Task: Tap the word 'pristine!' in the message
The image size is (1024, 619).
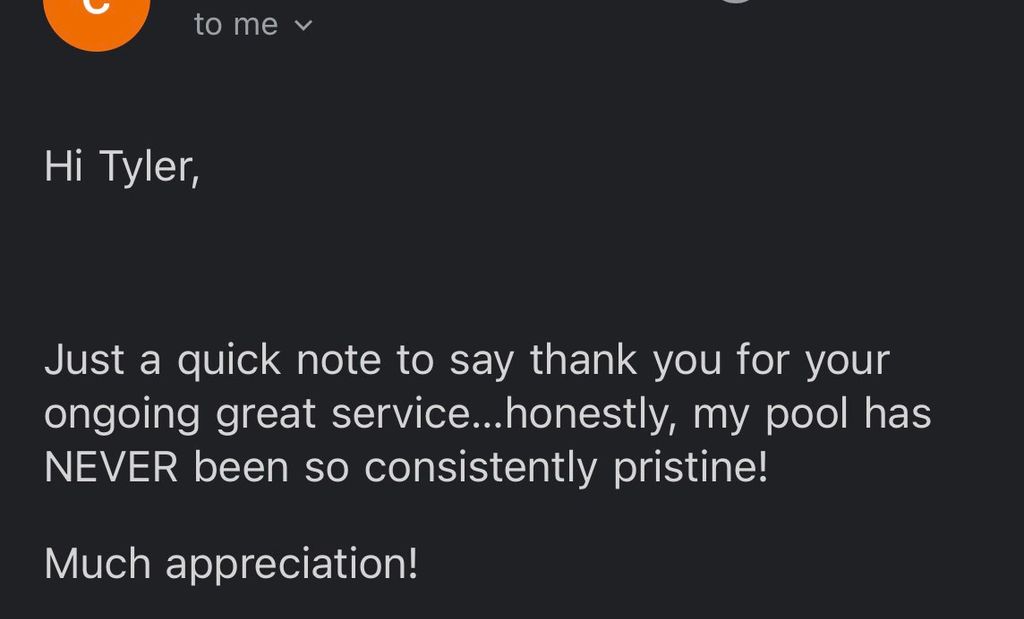Action: pos(690,468)
